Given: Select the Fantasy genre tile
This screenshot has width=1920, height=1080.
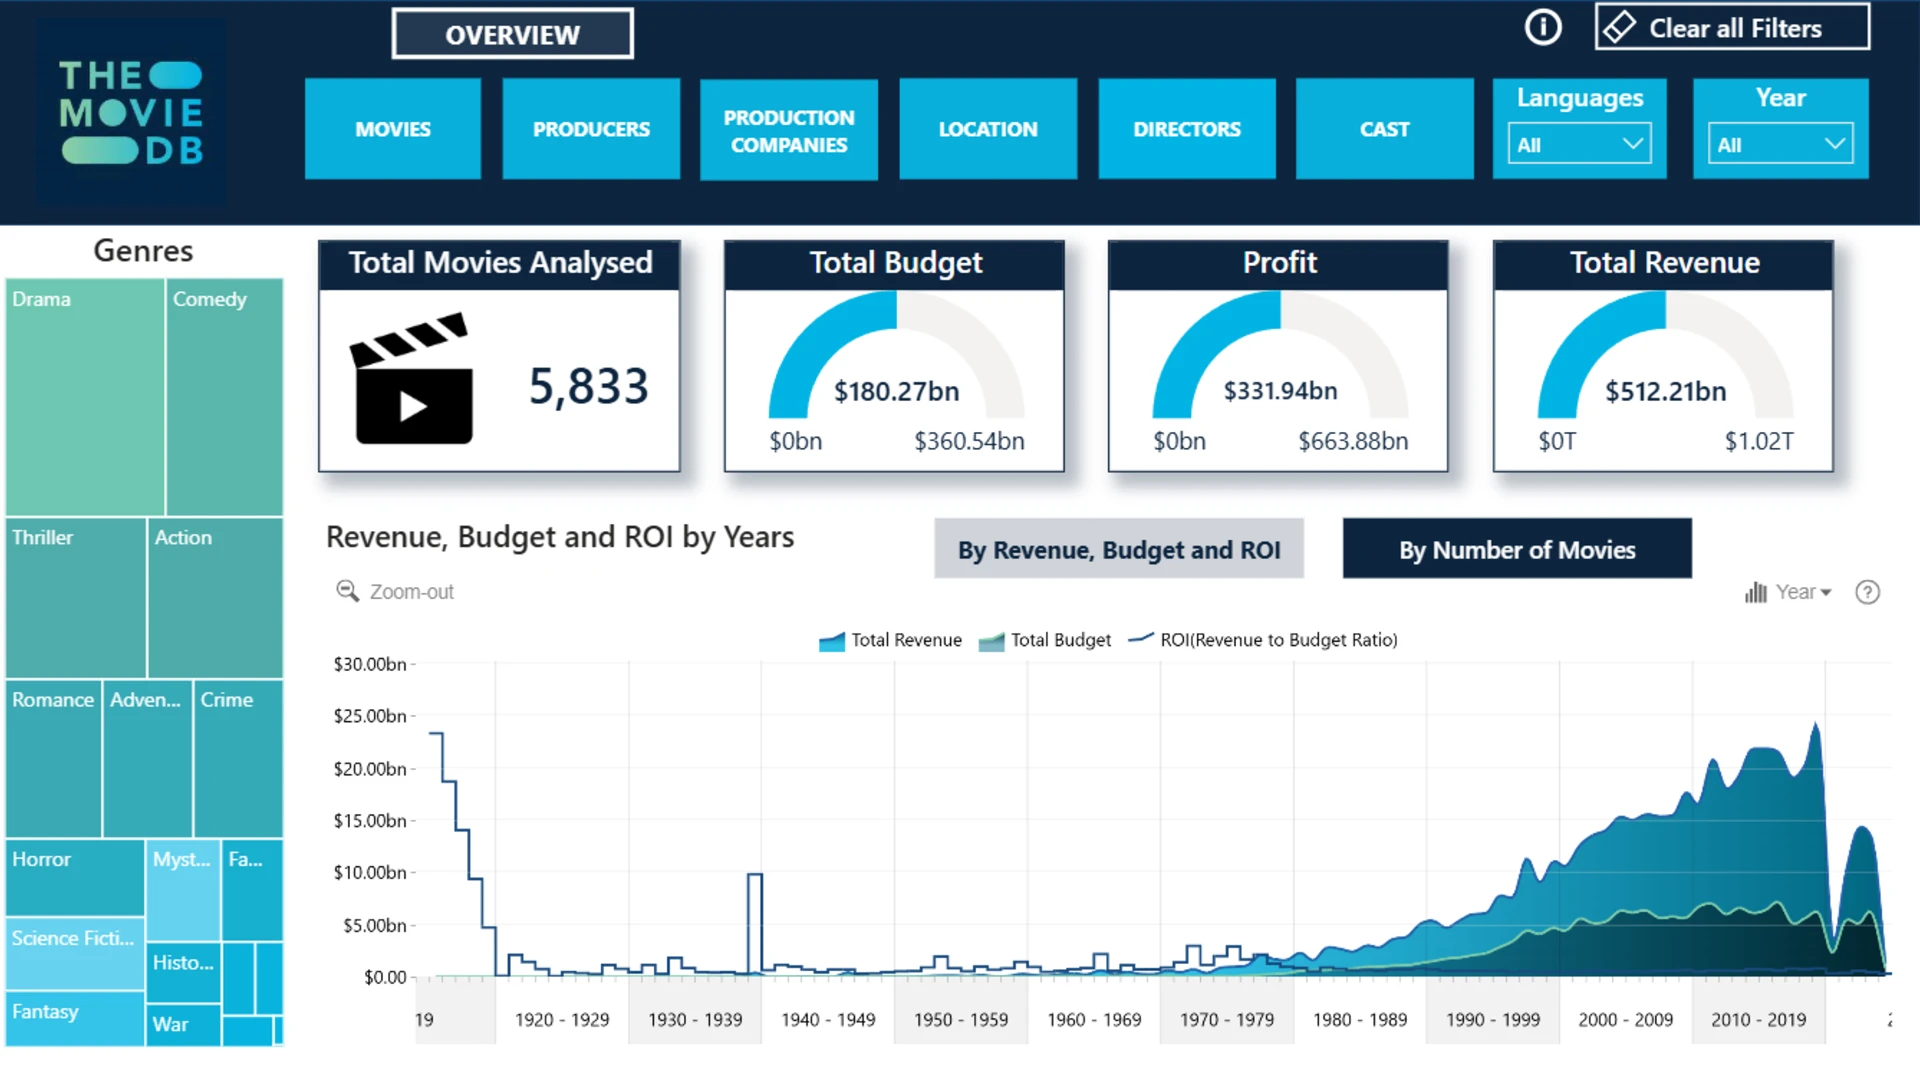Looking at the screenshot, I should tap(75, 1019).
